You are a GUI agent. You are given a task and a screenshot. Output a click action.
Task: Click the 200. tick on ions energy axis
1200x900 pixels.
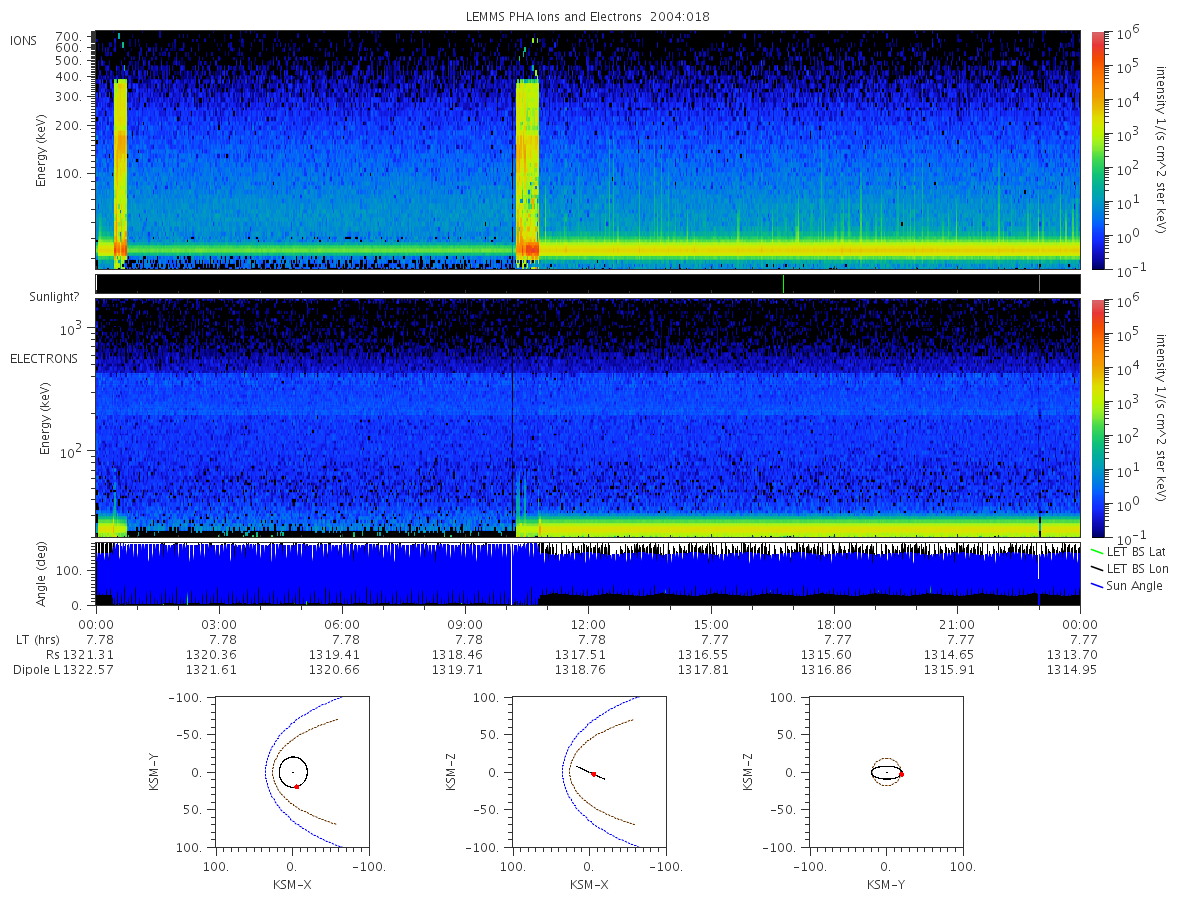pos(69,127)
